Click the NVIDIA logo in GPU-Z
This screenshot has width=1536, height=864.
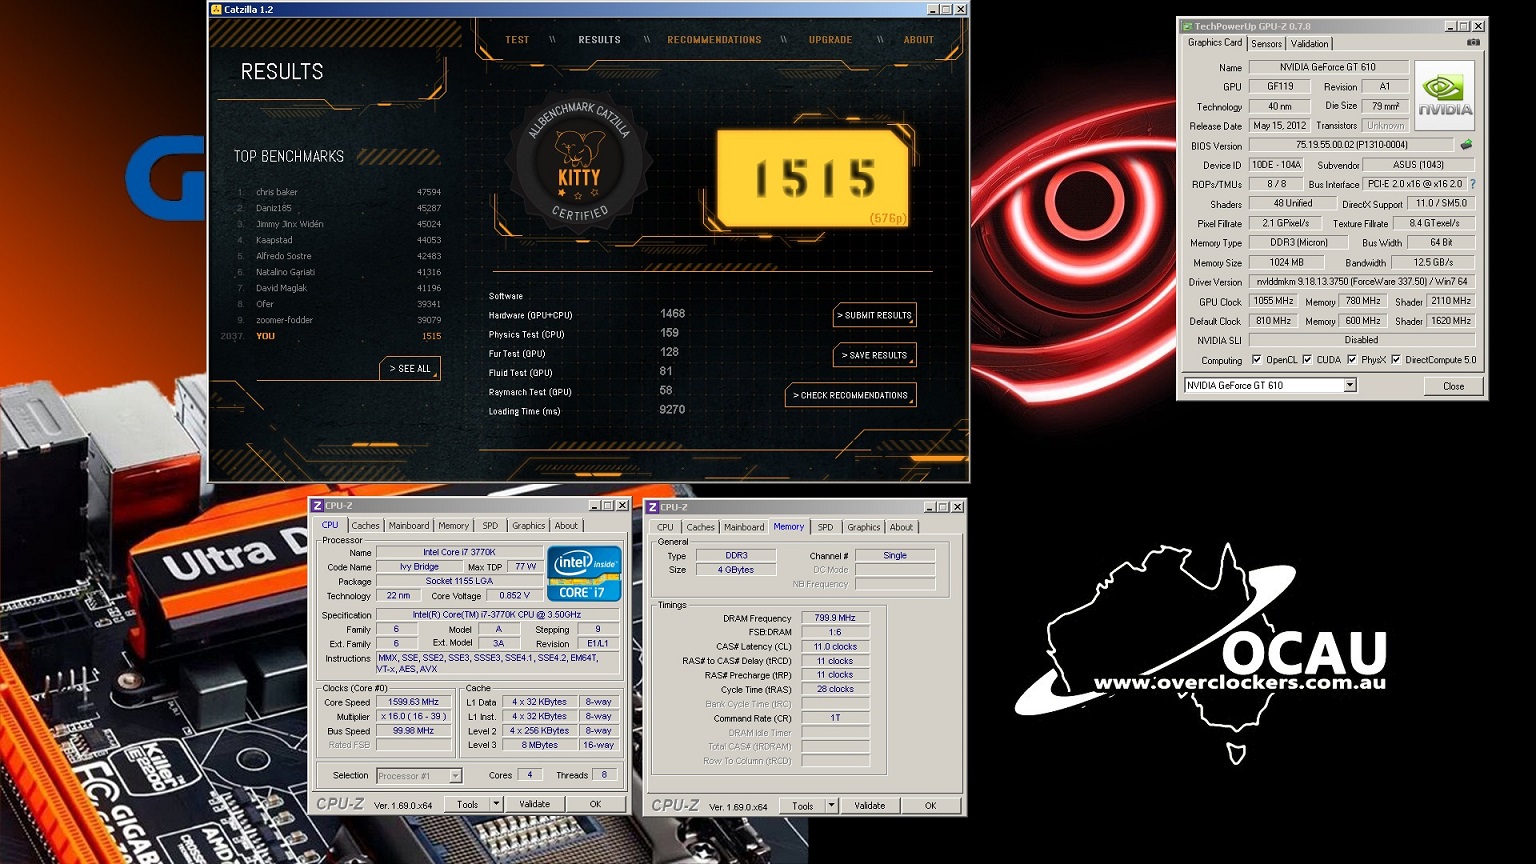tap(1444, 96)
